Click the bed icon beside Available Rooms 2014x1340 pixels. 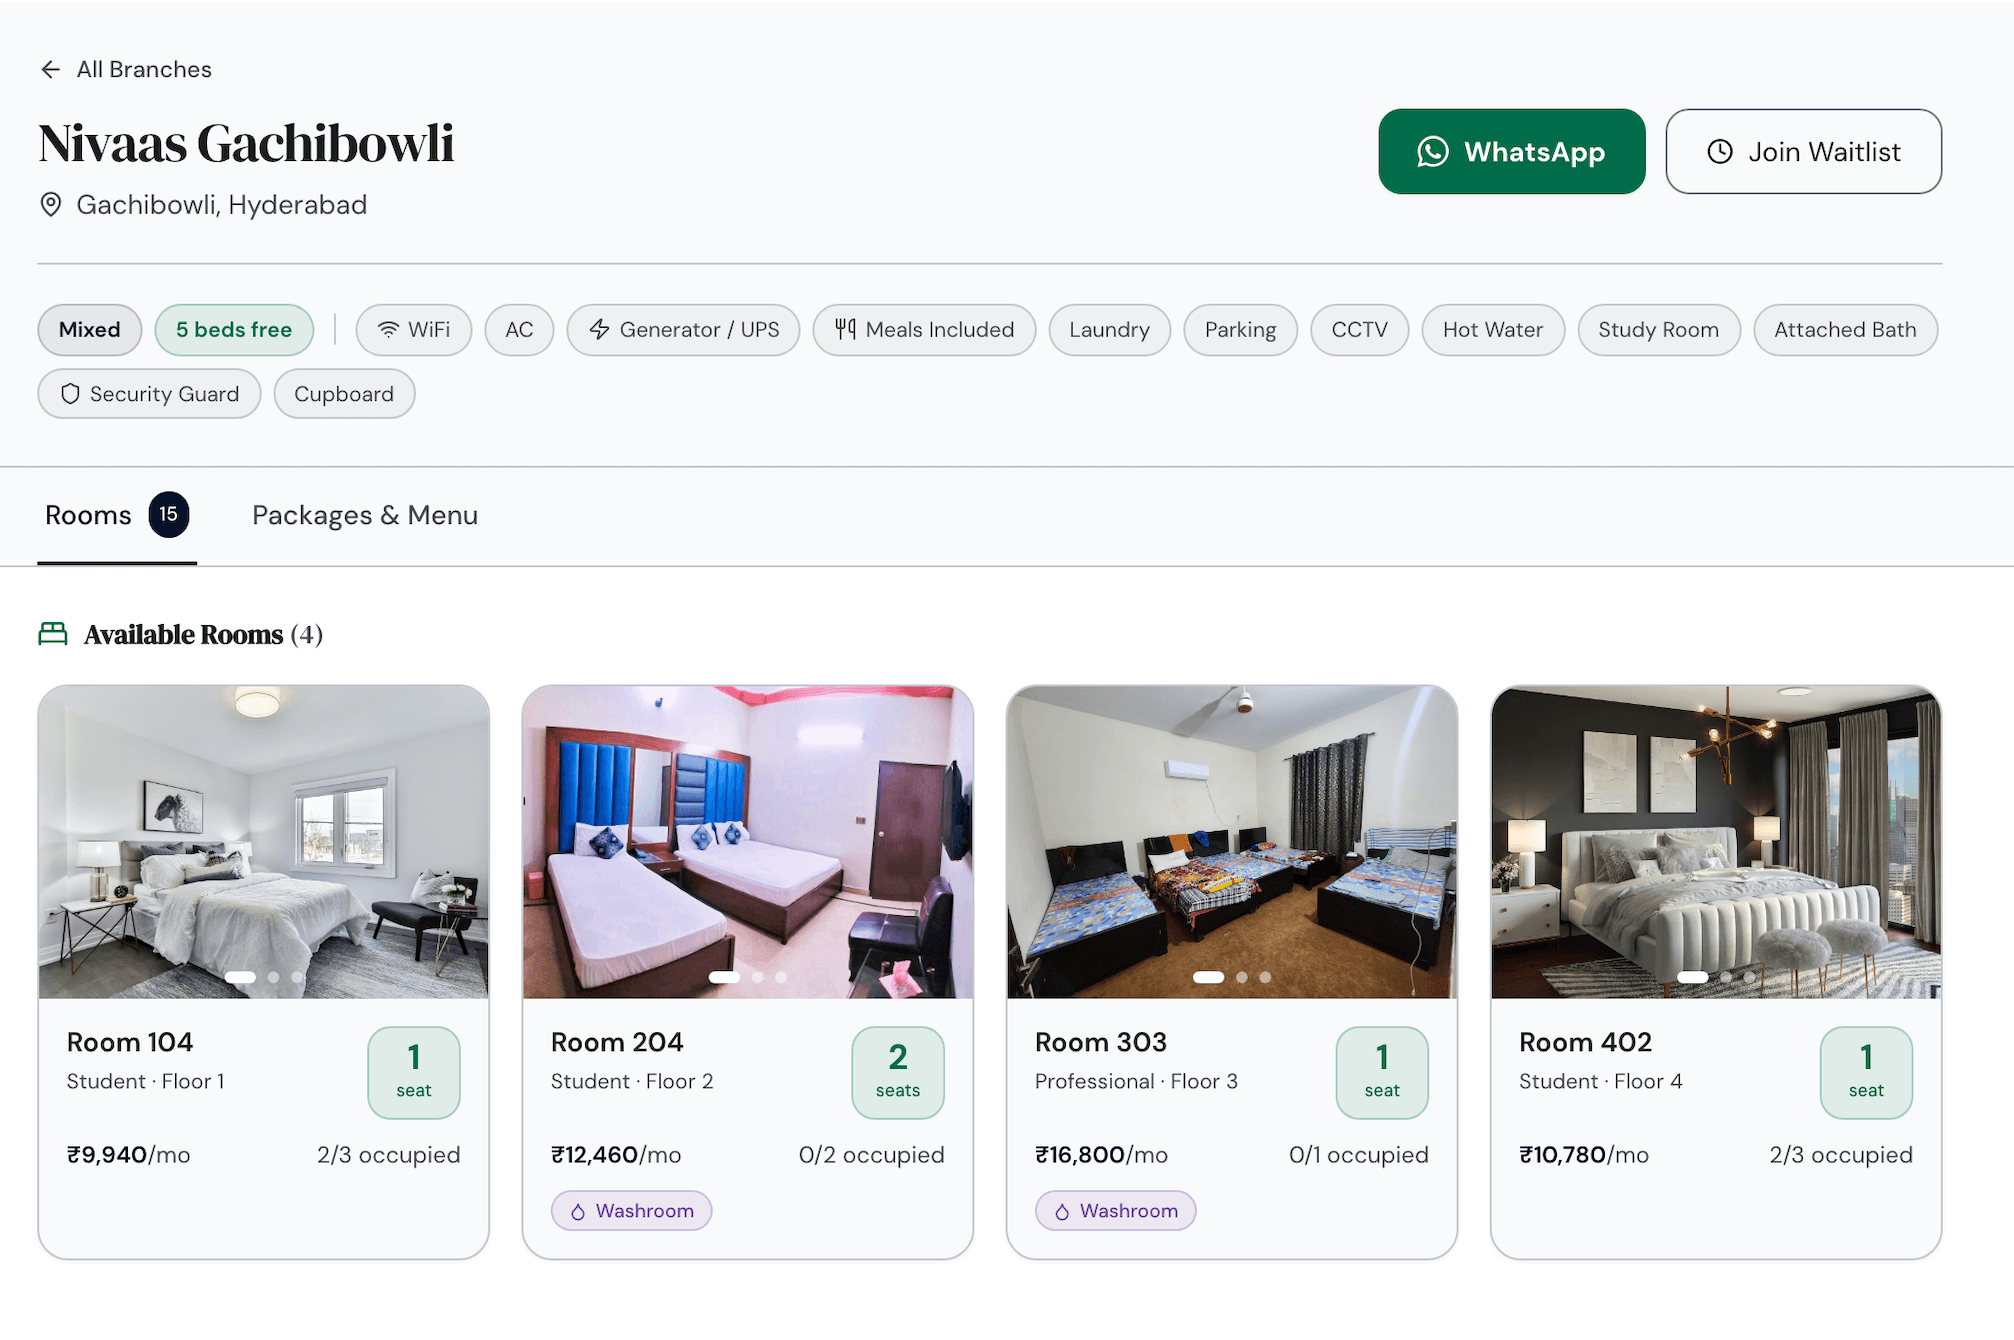53,634
